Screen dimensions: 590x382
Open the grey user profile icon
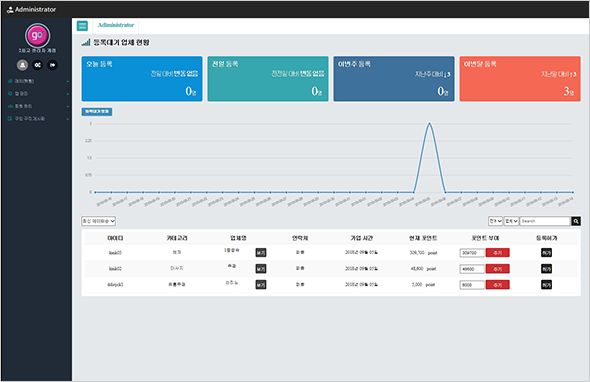pyautogui.click(x=23, y=65)
